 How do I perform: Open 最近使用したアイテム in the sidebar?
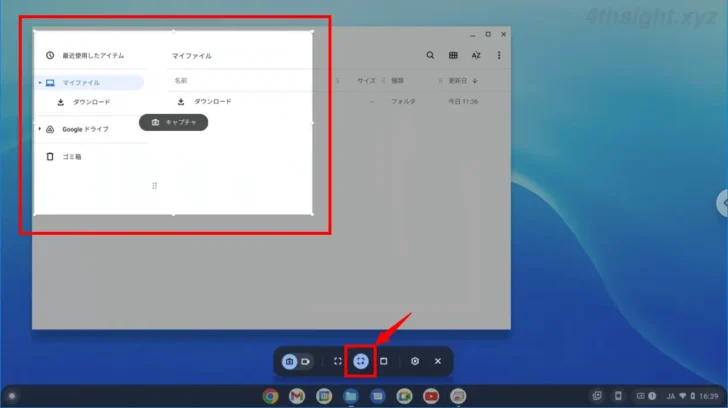(x=91, y=55)
